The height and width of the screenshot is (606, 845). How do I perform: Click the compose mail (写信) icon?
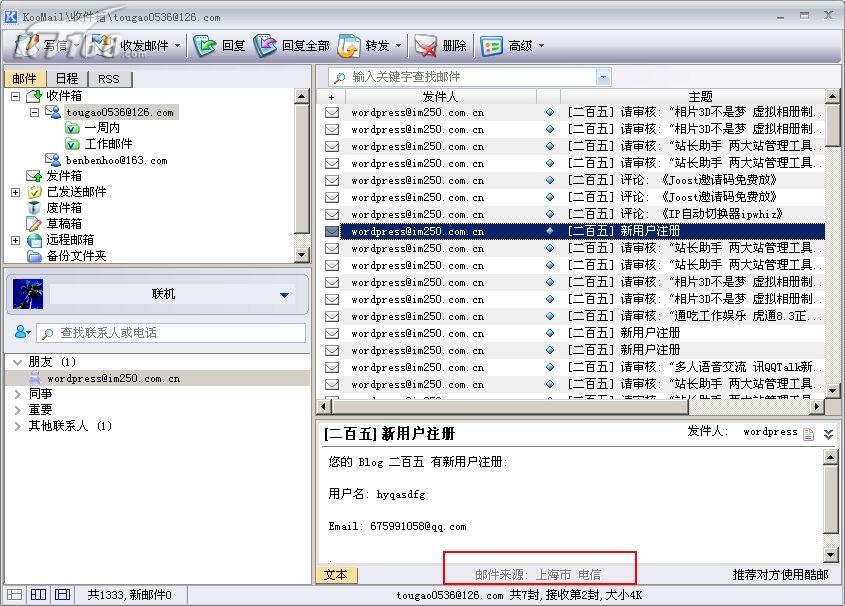click(27, 46)
